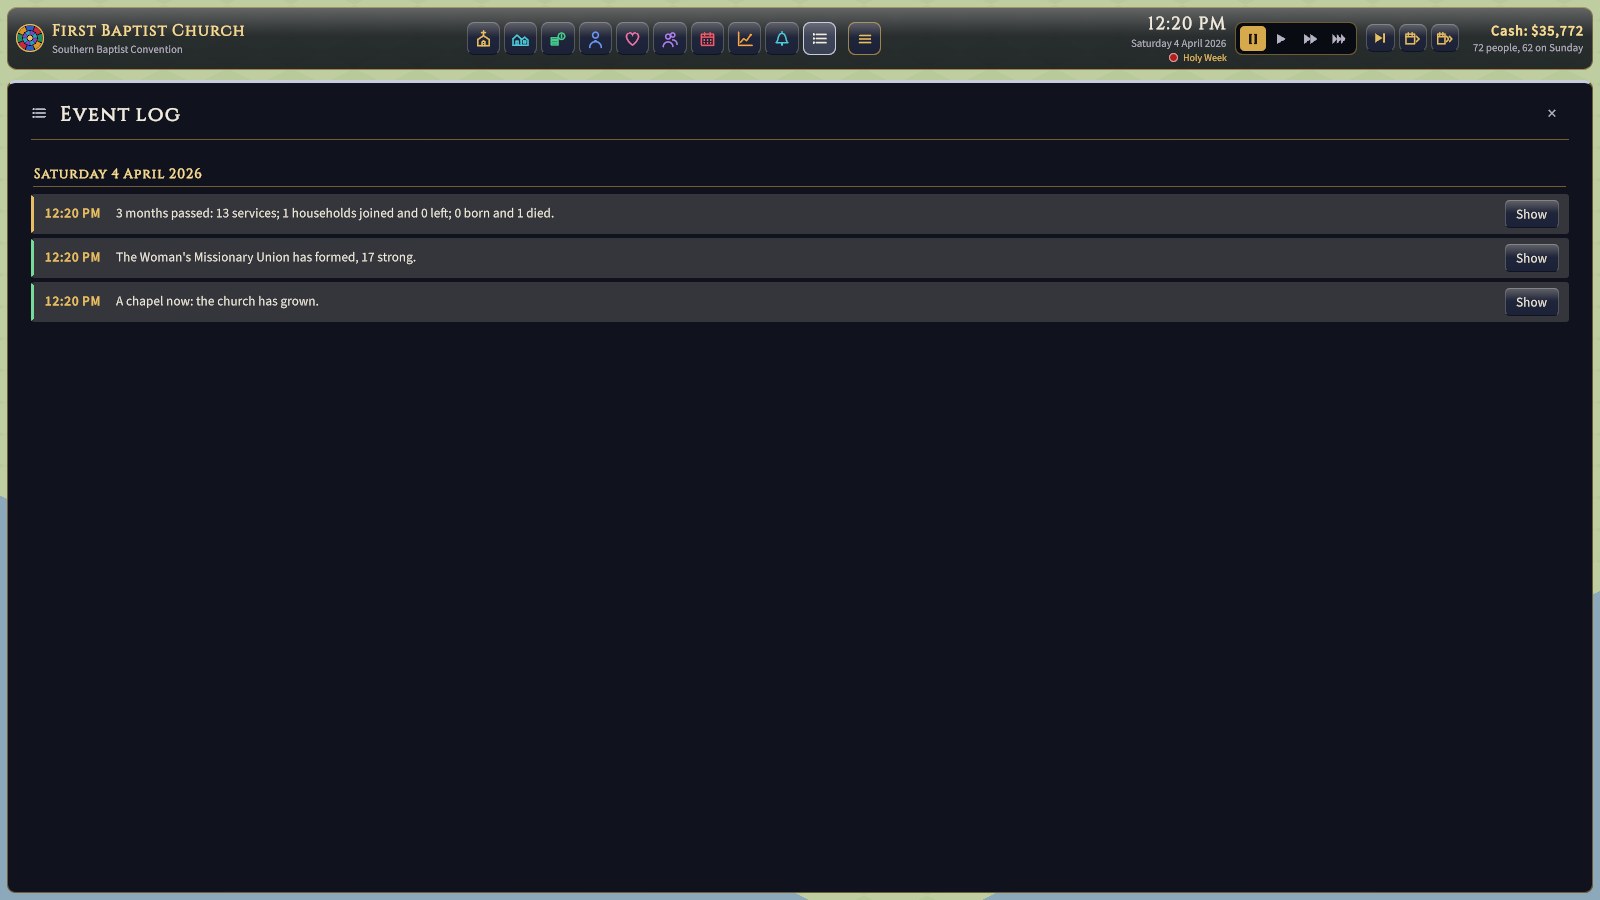The width and height of the screenshot is (1600, 900).
Task: Skip to next event button
Action: (x=1380, y=39)
